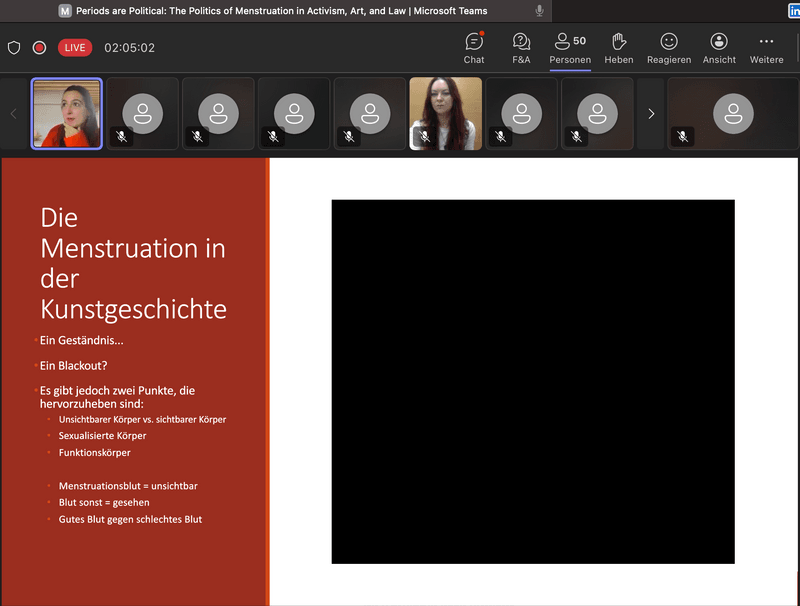Select the Microsoft Teams browser tab
The width and height of the screenshot is (800, 606).
[280, 11]
